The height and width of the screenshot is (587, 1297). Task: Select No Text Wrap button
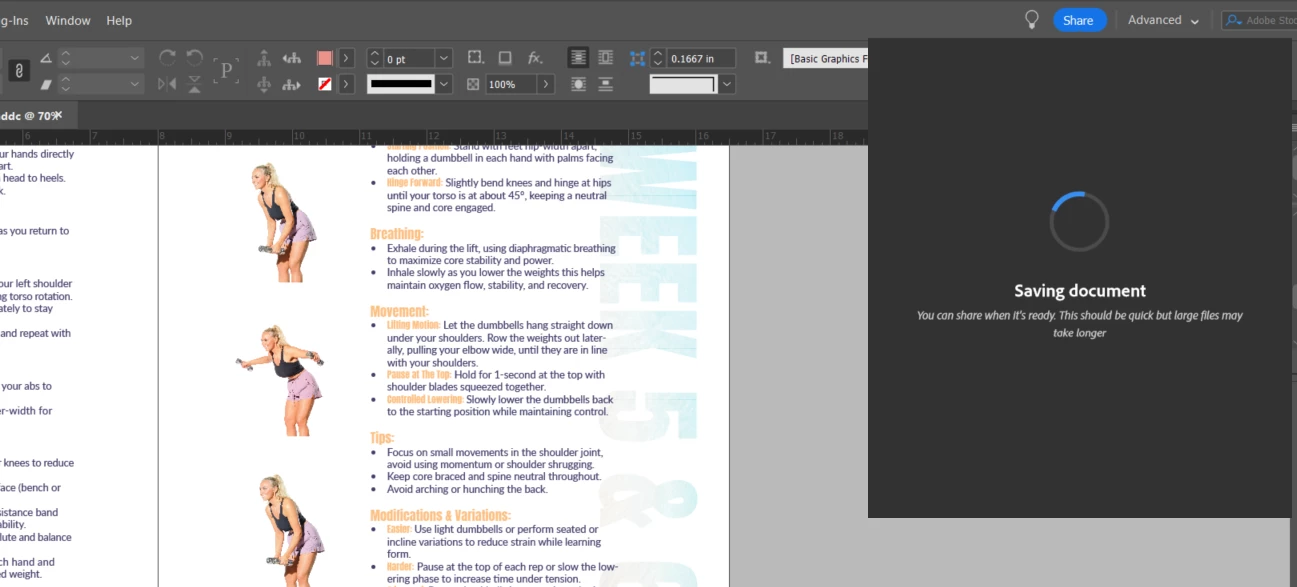(578, 58)
